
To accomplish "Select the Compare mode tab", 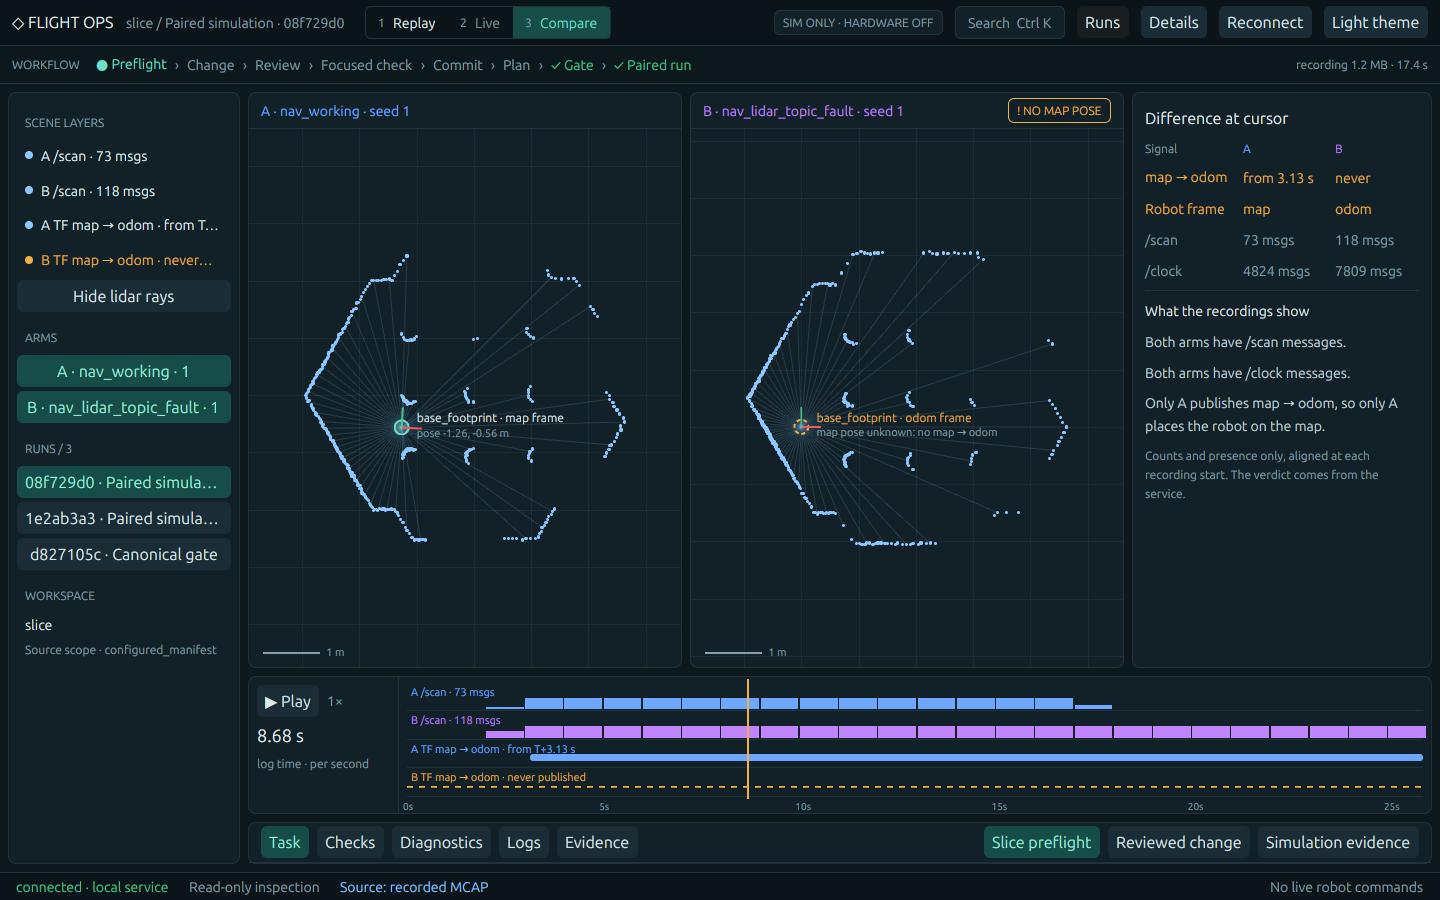I will [561, 23].
